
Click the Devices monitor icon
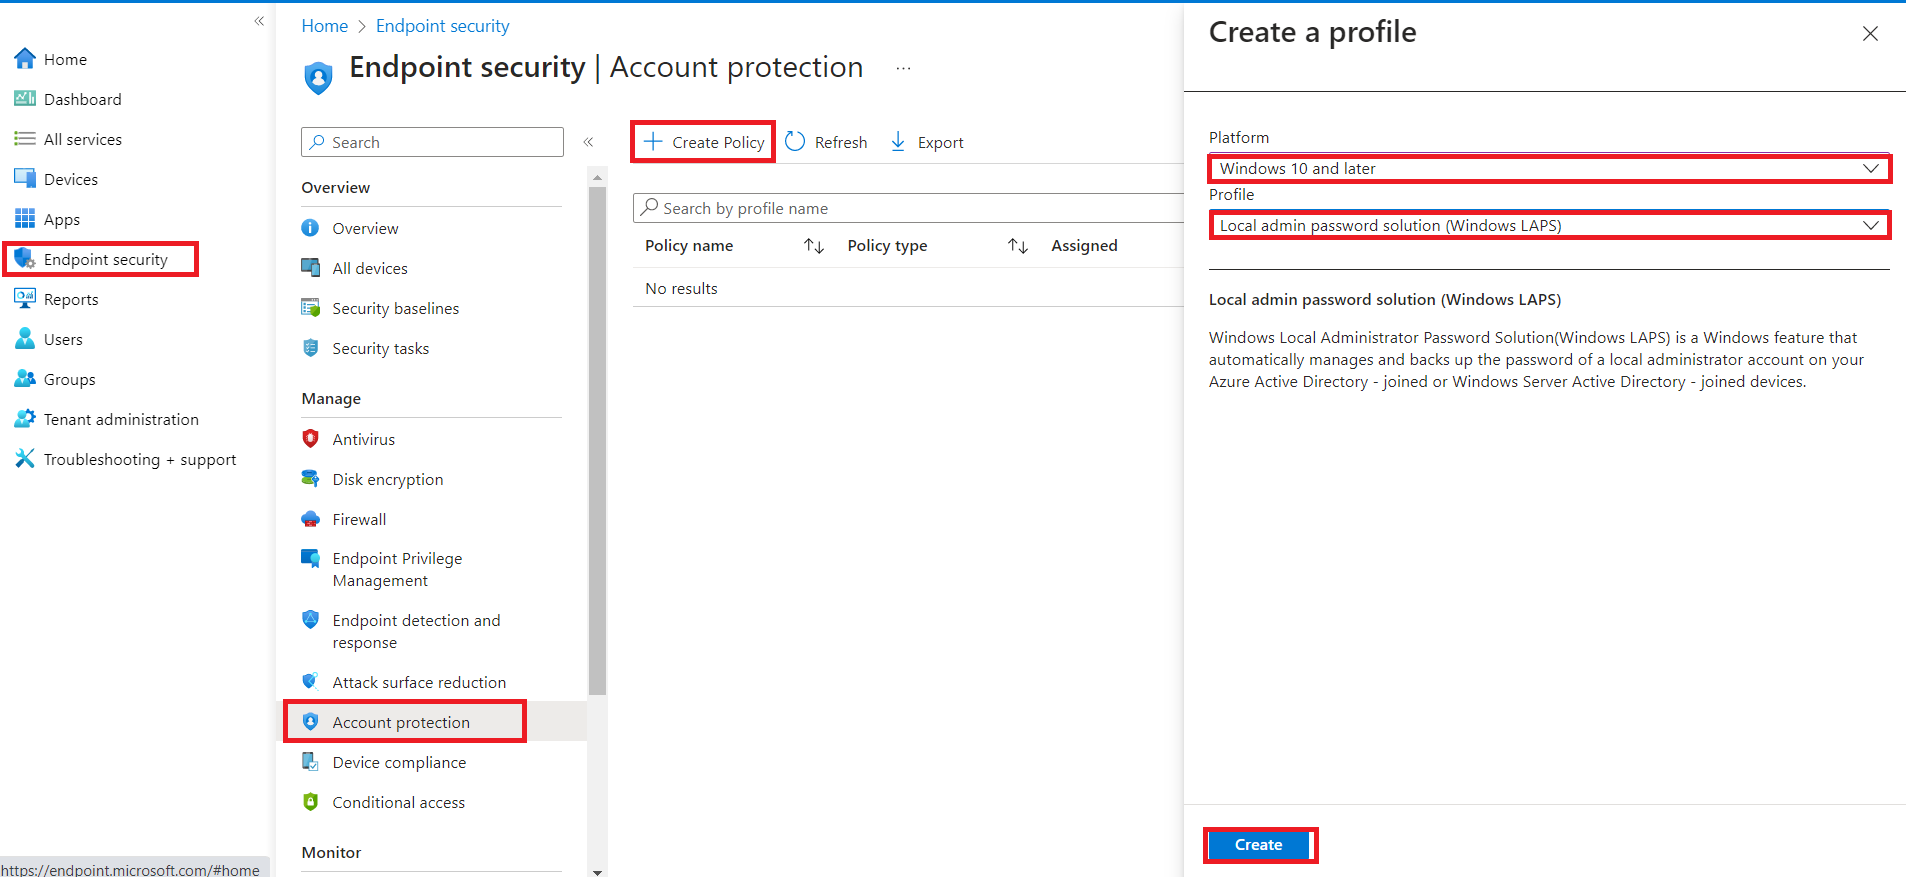25,179
